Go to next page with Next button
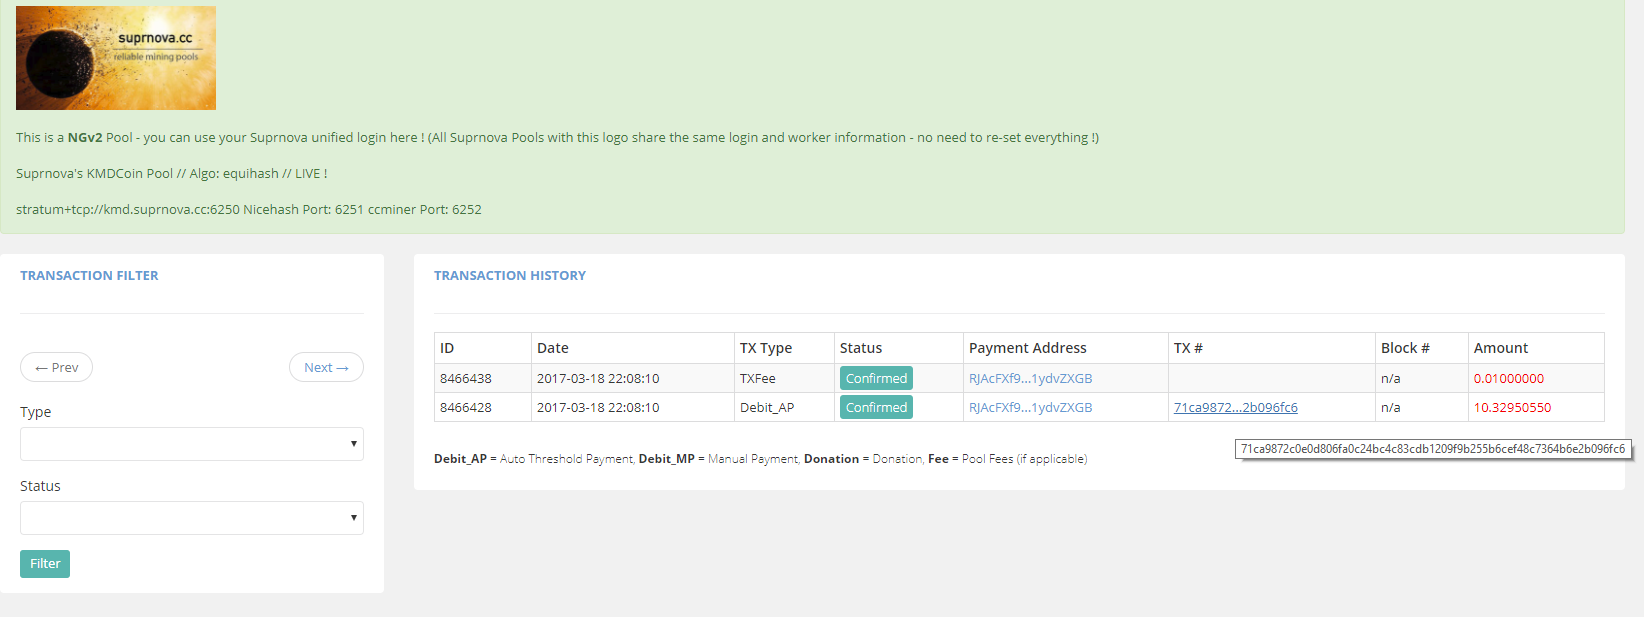 (326, 367)
